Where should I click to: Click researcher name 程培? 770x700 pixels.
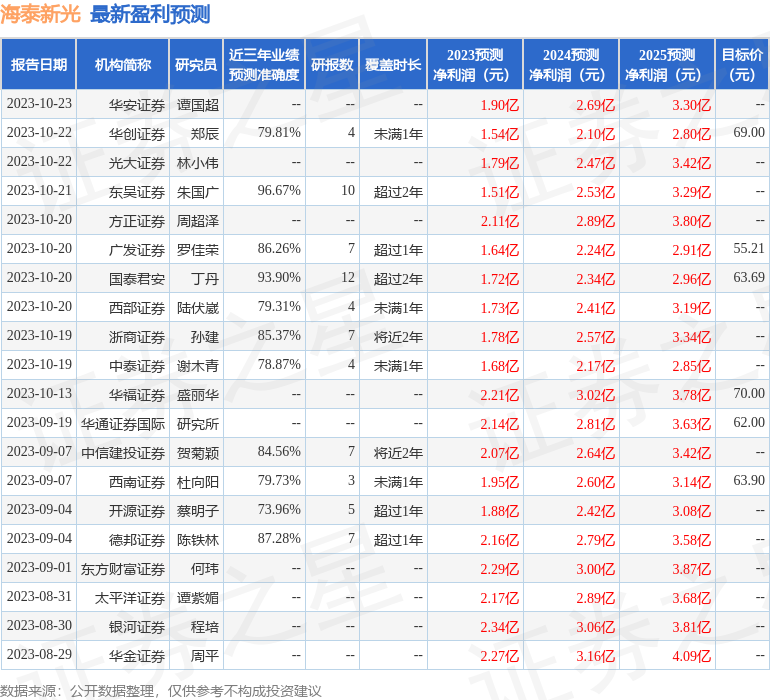[x=204, y=627]
